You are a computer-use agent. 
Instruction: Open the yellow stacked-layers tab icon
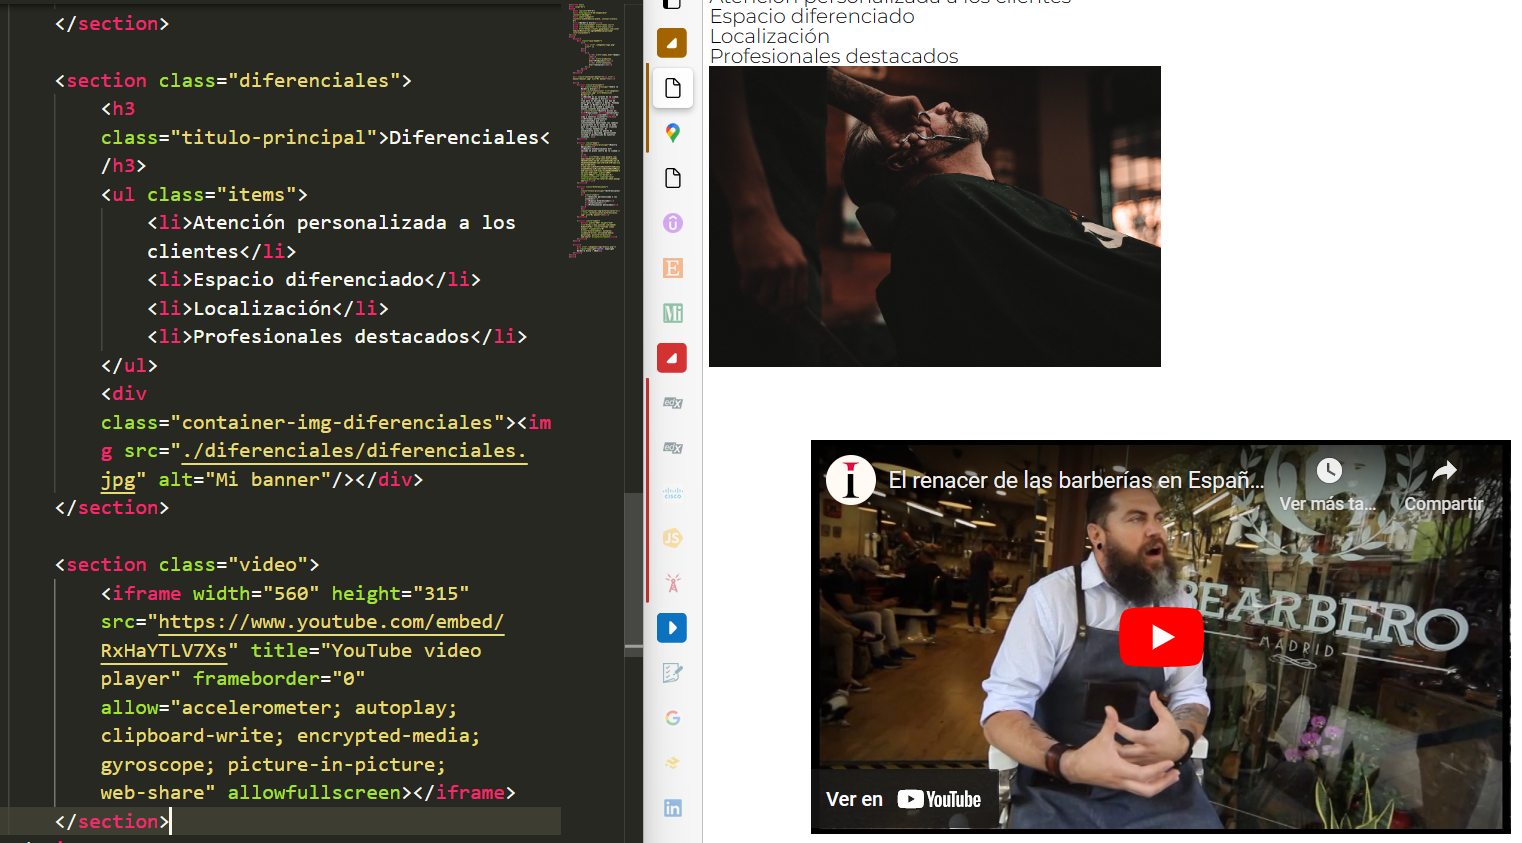click(673, 763)
